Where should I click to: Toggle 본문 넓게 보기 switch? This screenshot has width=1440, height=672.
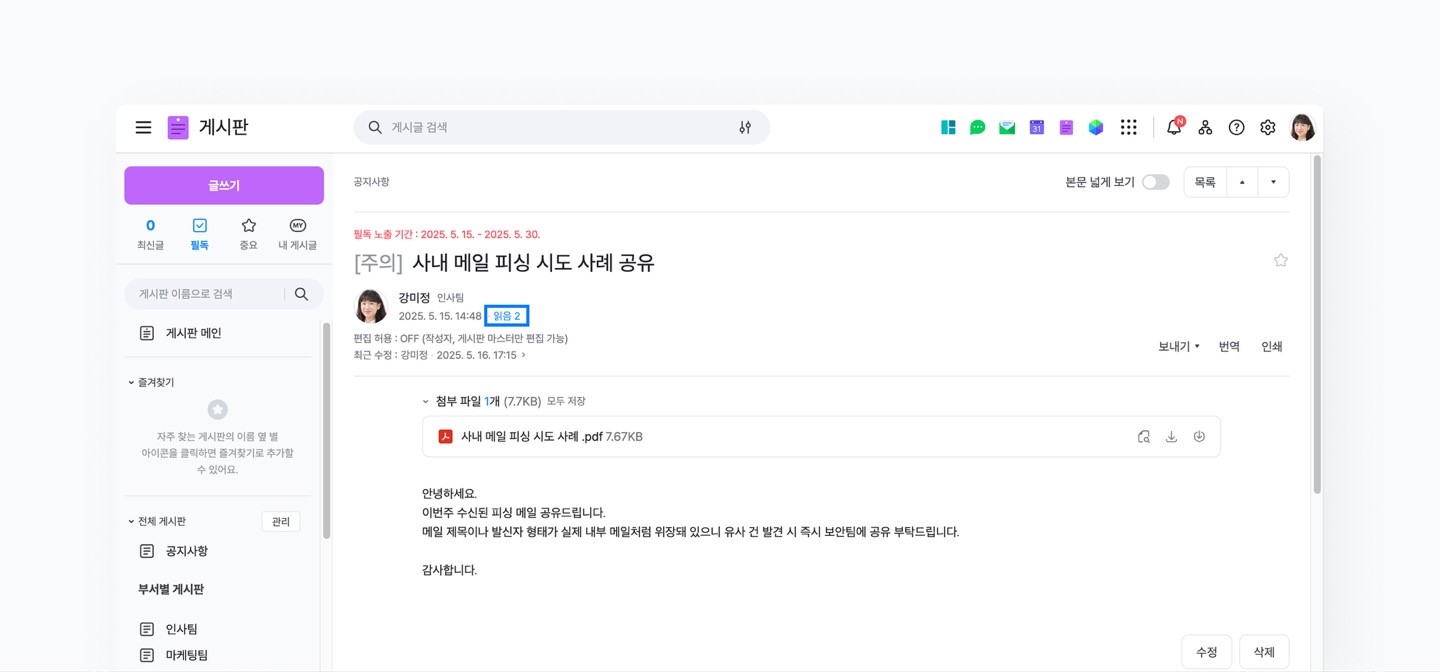[x=1155, y=182]
